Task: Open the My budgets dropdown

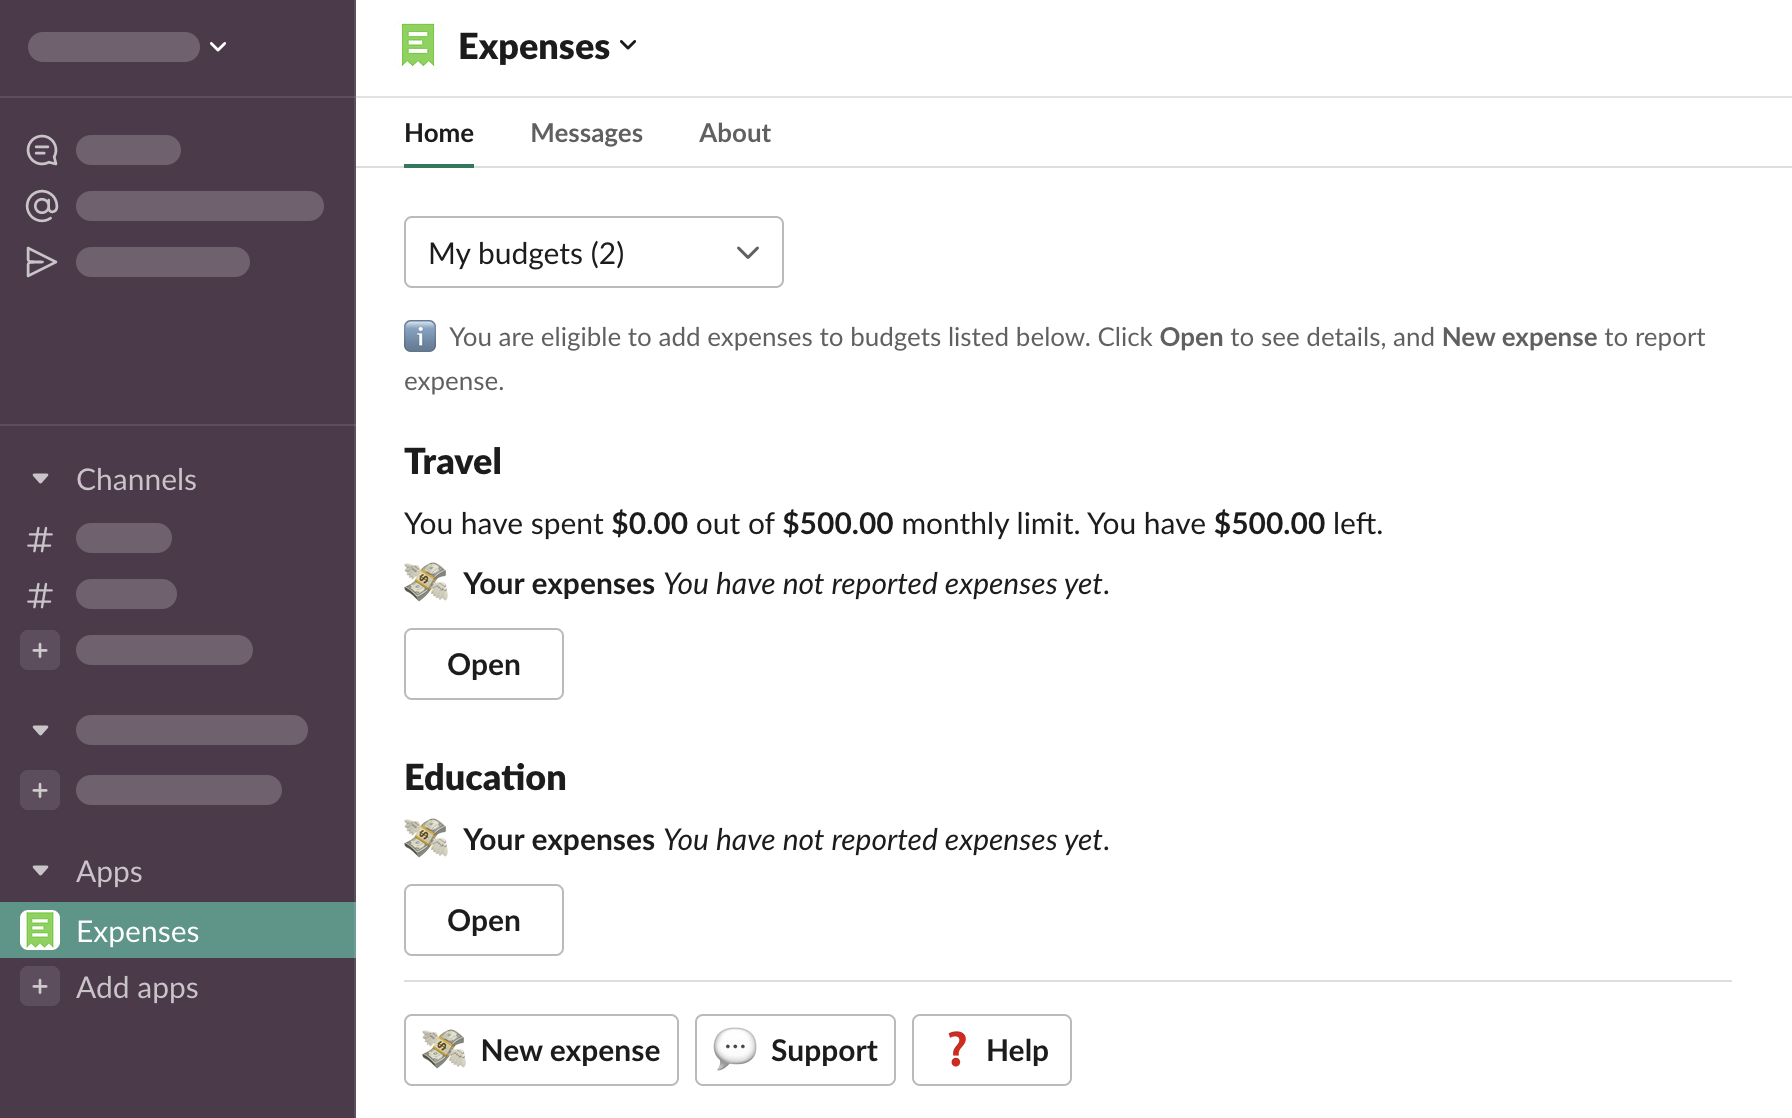Action: tap(593, 253)
